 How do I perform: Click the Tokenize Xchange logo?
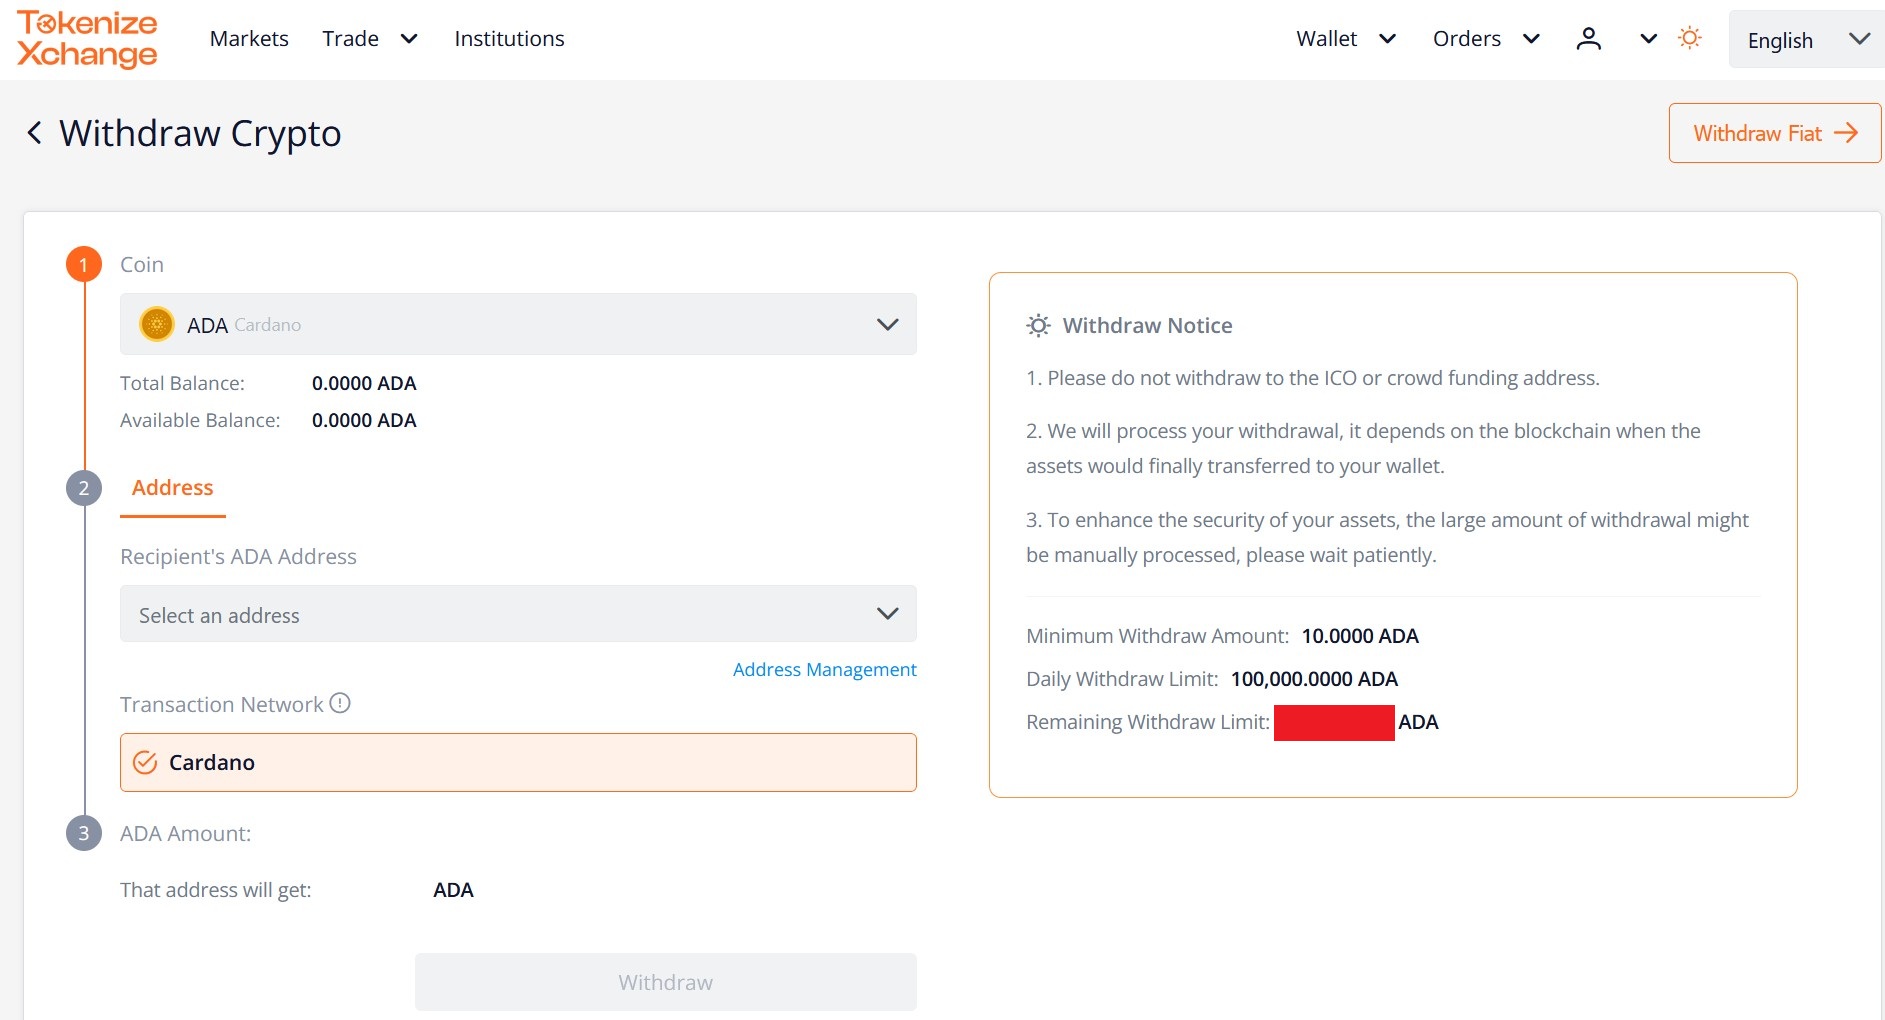click(87, 39)
